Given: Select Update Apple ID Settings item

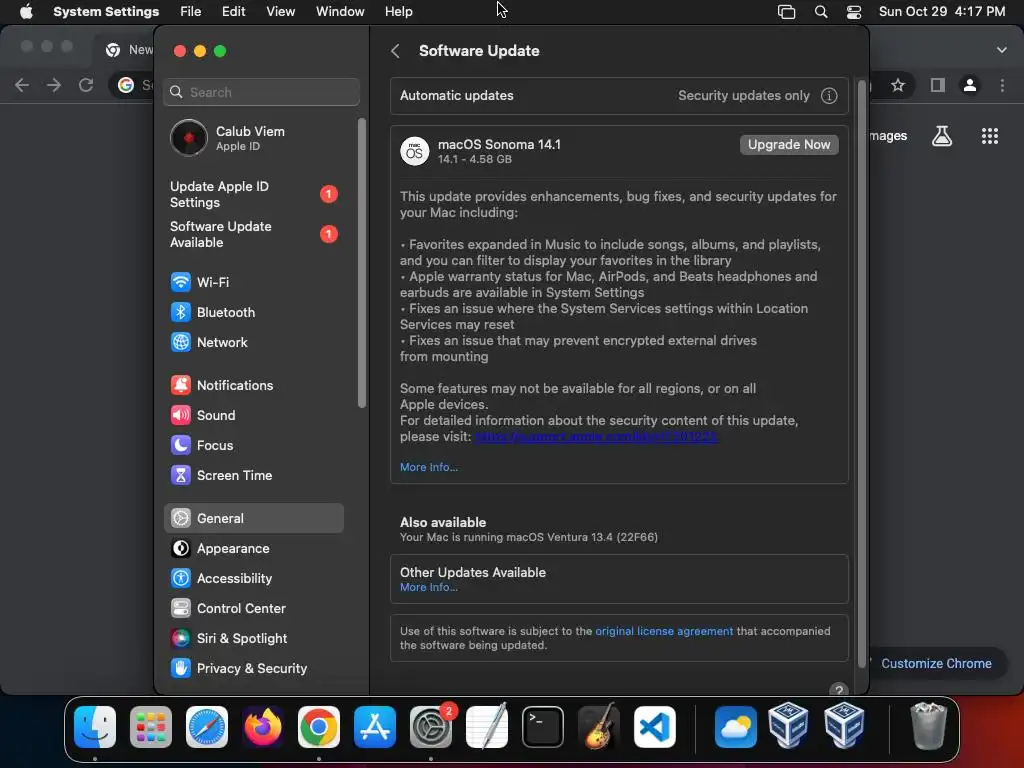Looking at the screenshot, I should (x=253, y=194).
